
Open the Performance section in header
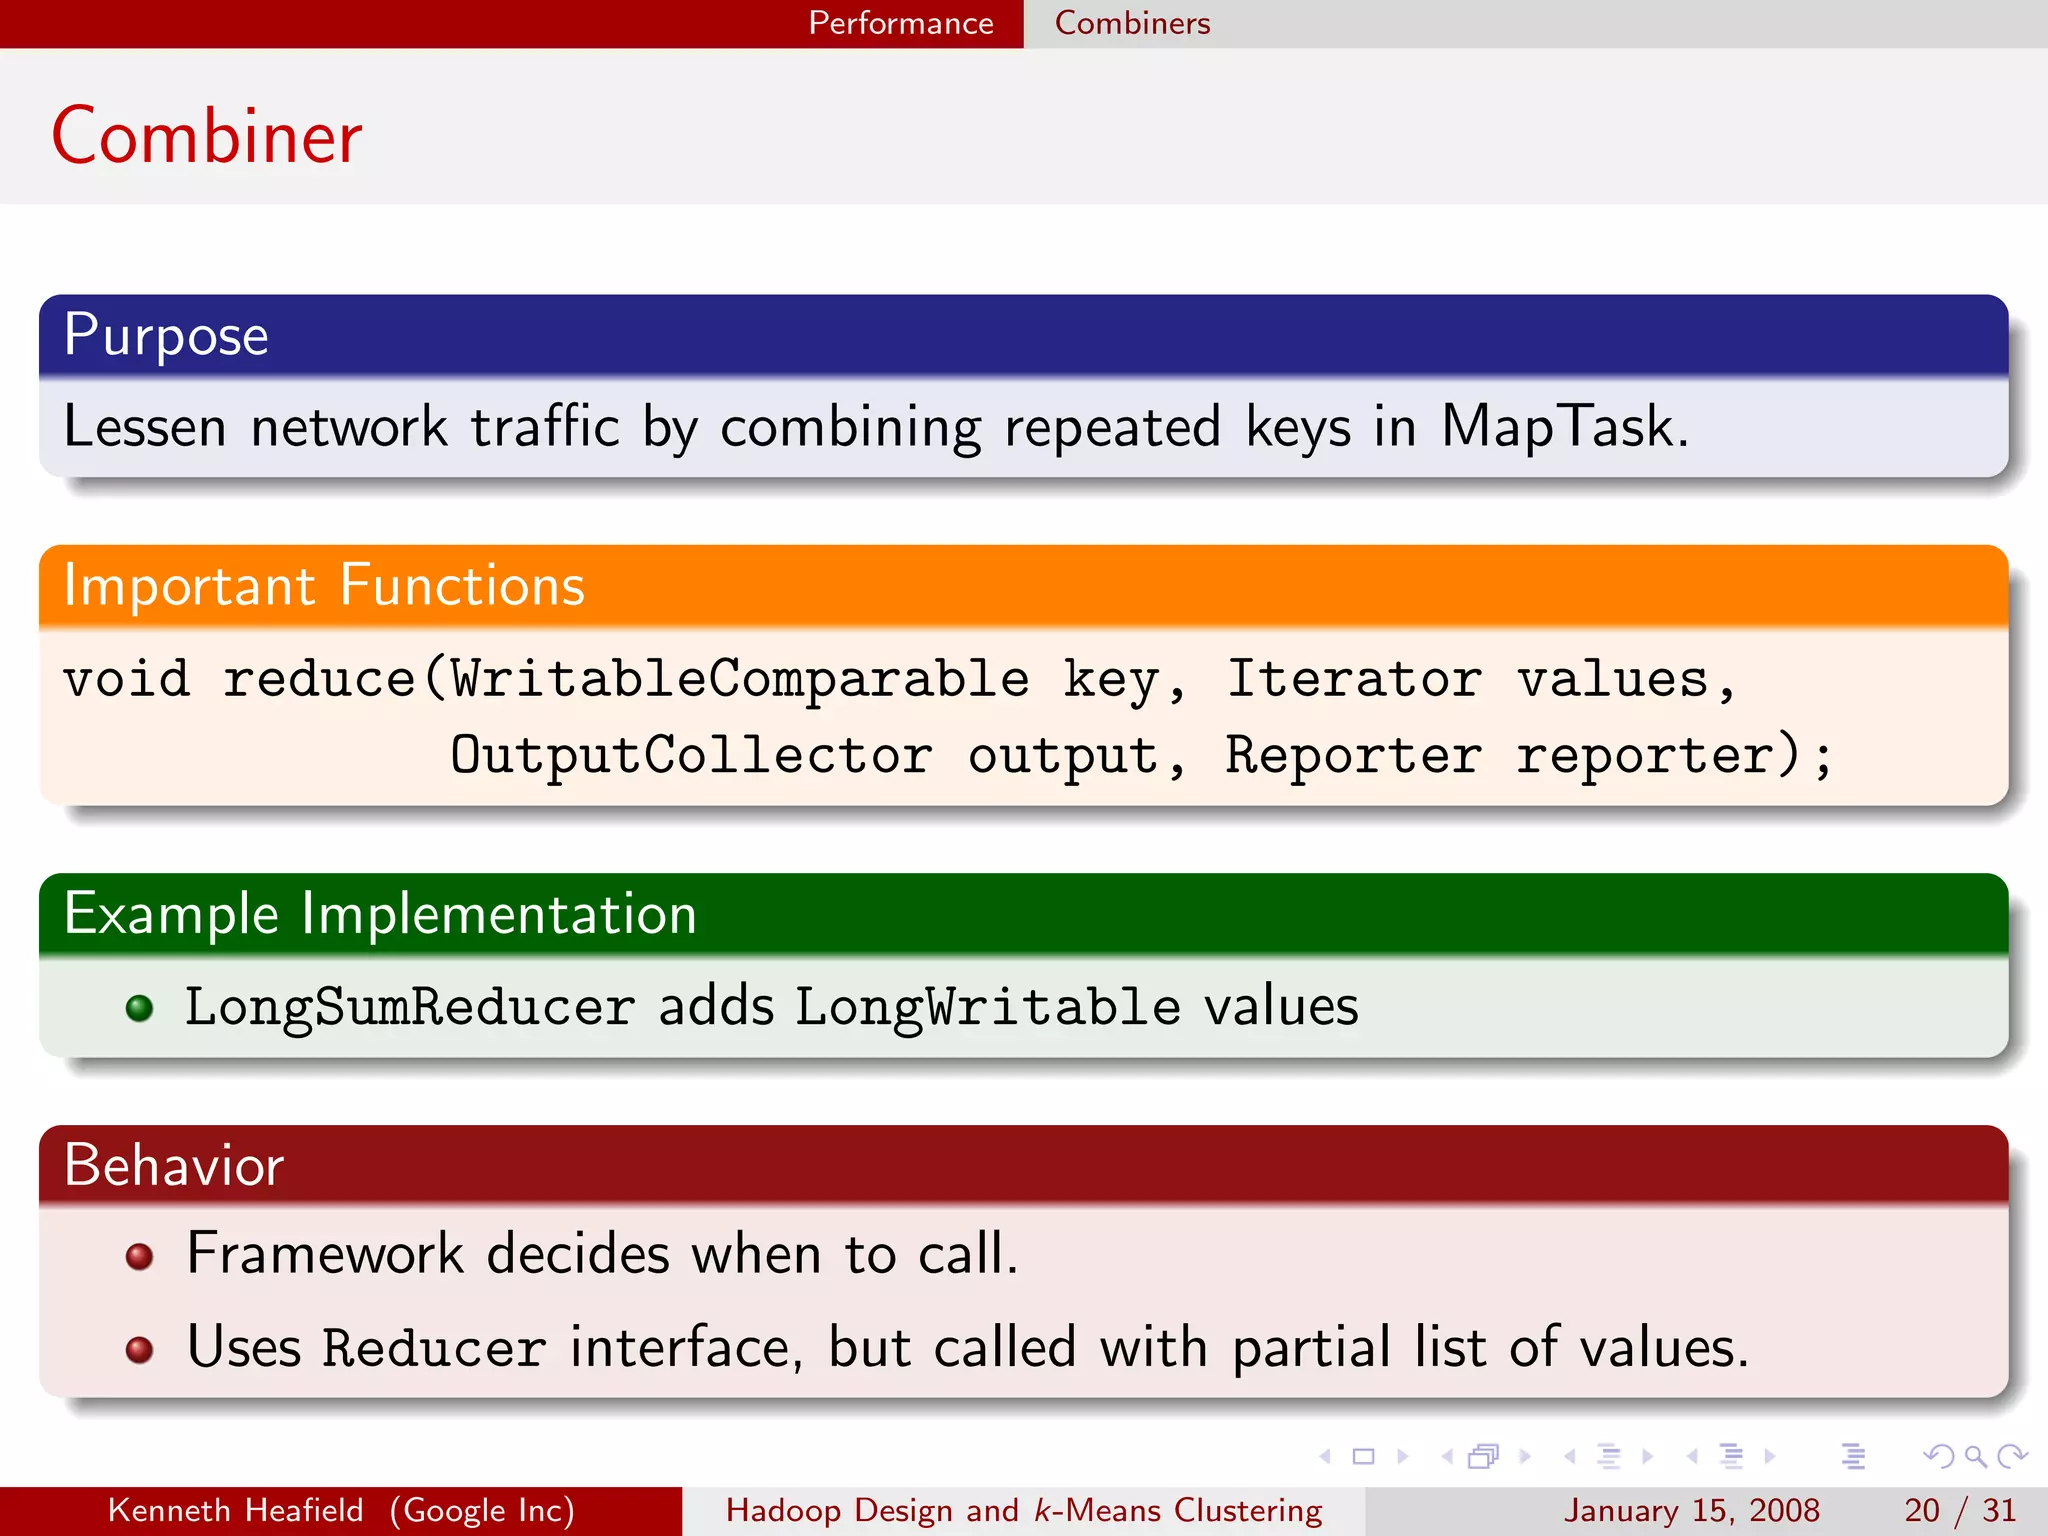[x=901, y=23]
